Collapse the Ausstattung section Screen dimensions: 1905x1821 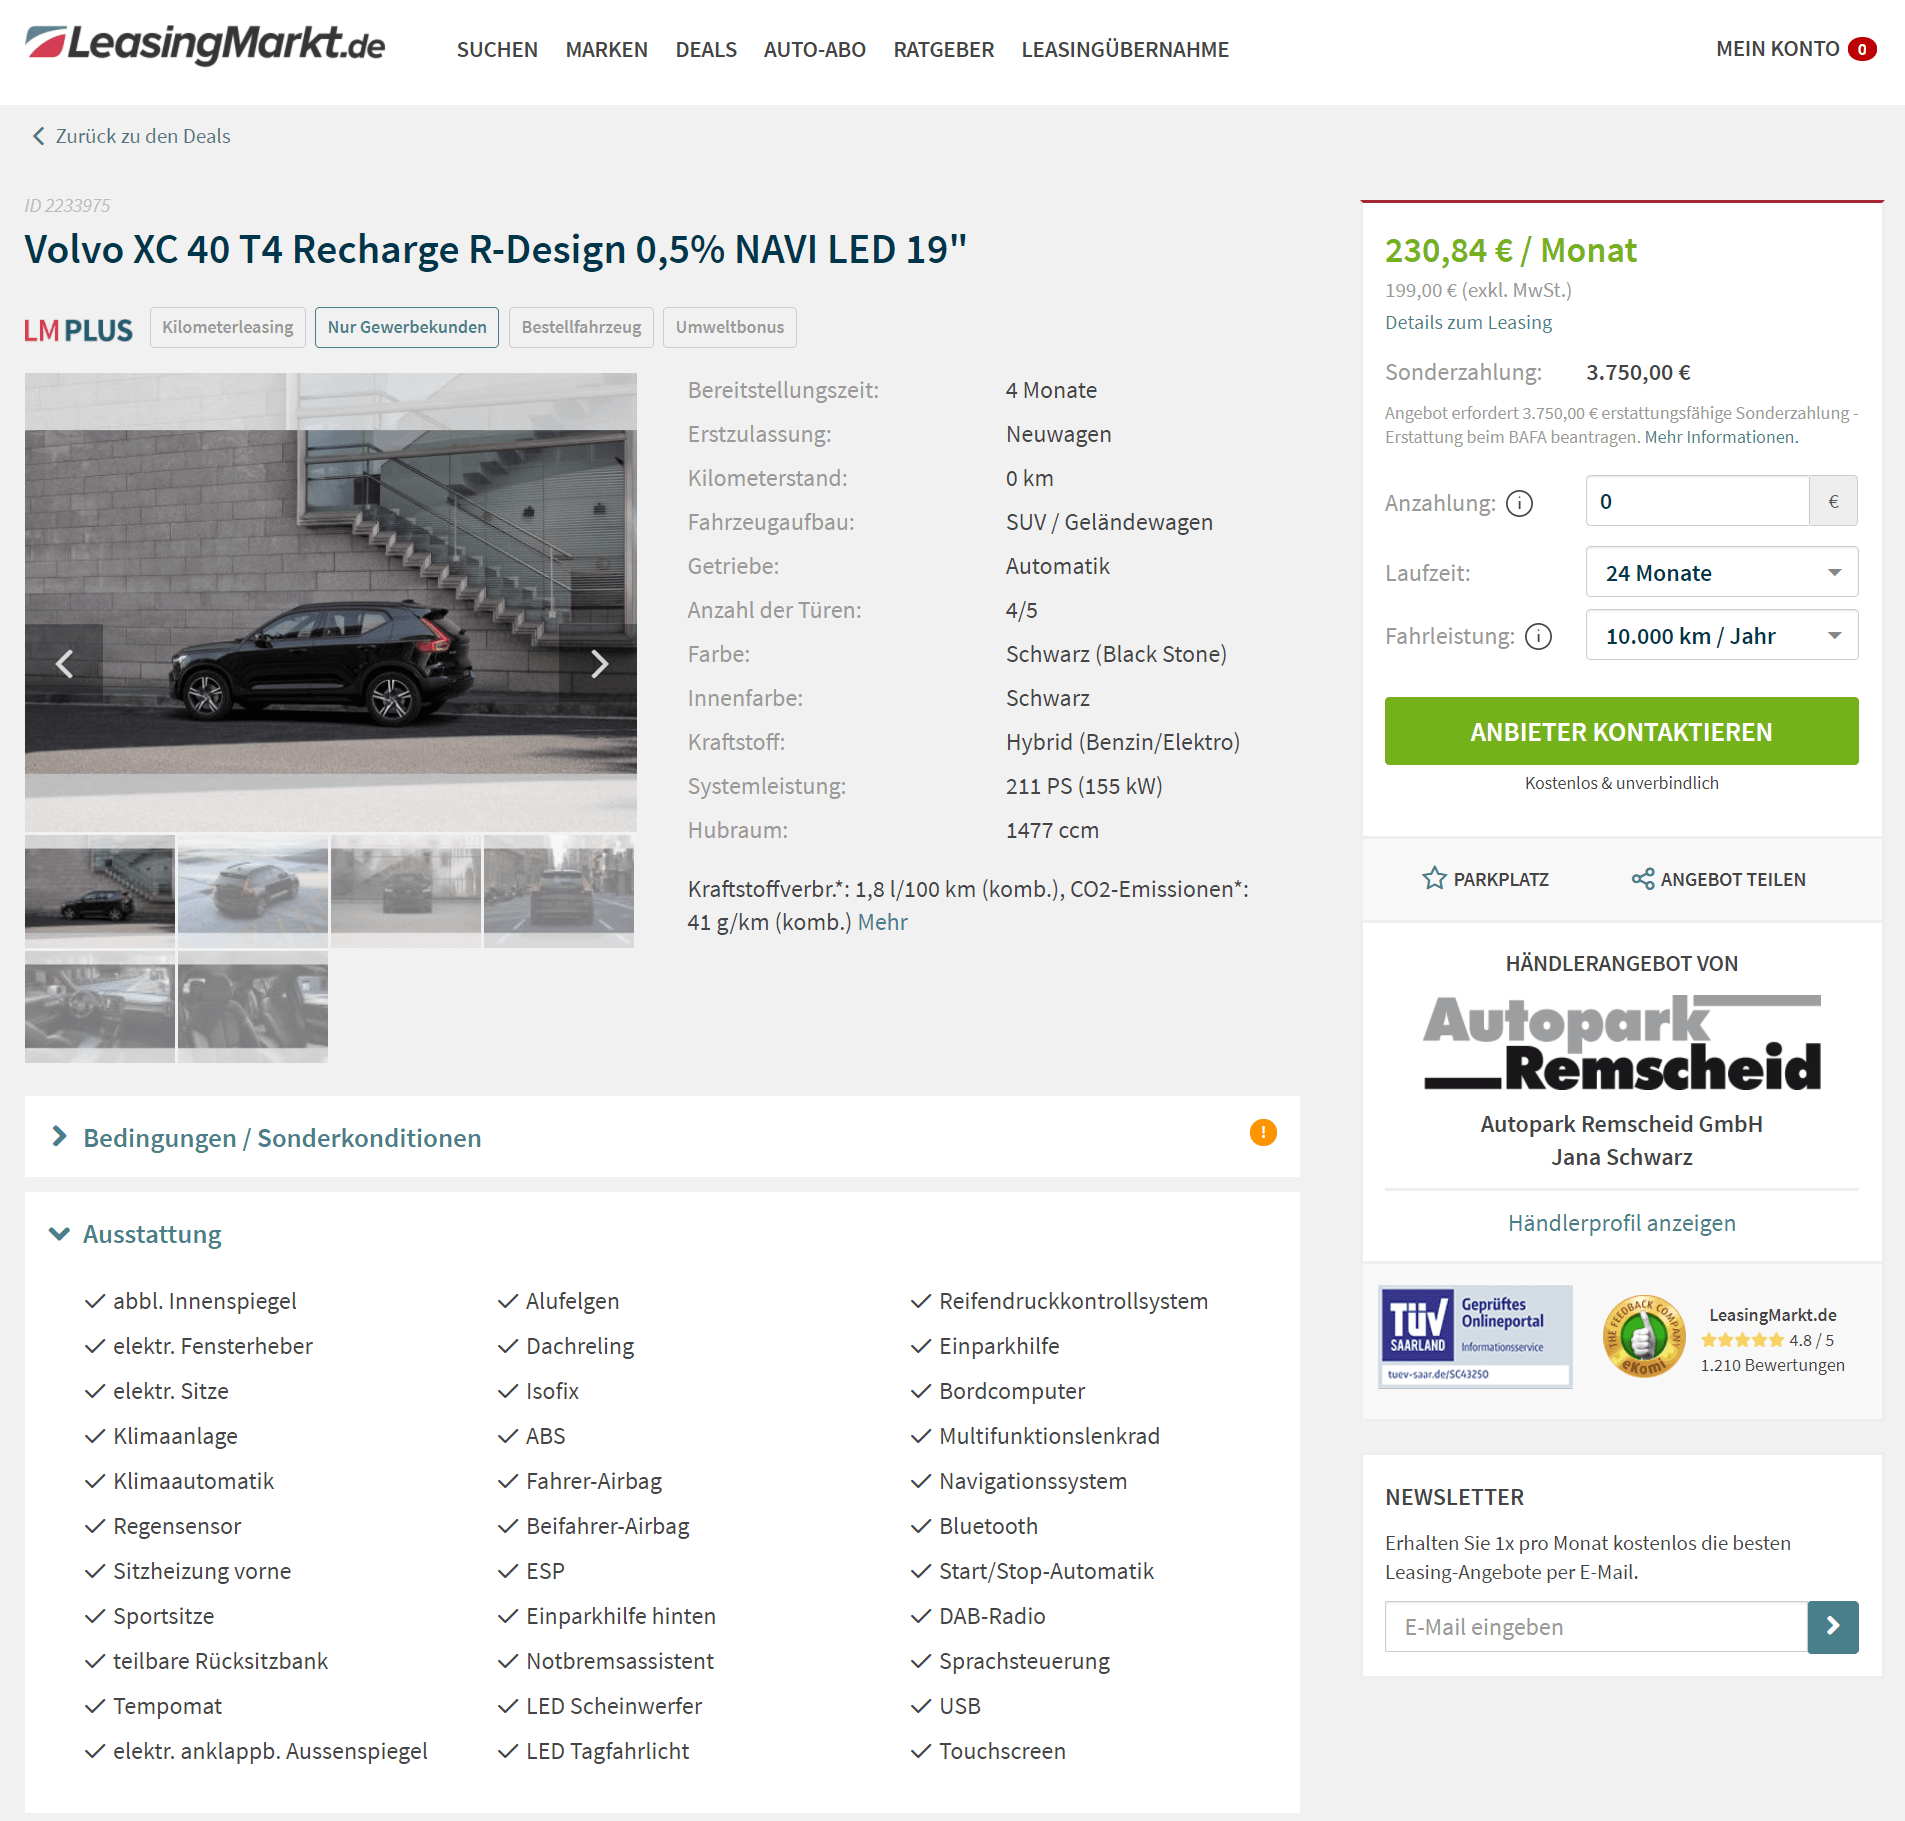[x=152, y=1234]
